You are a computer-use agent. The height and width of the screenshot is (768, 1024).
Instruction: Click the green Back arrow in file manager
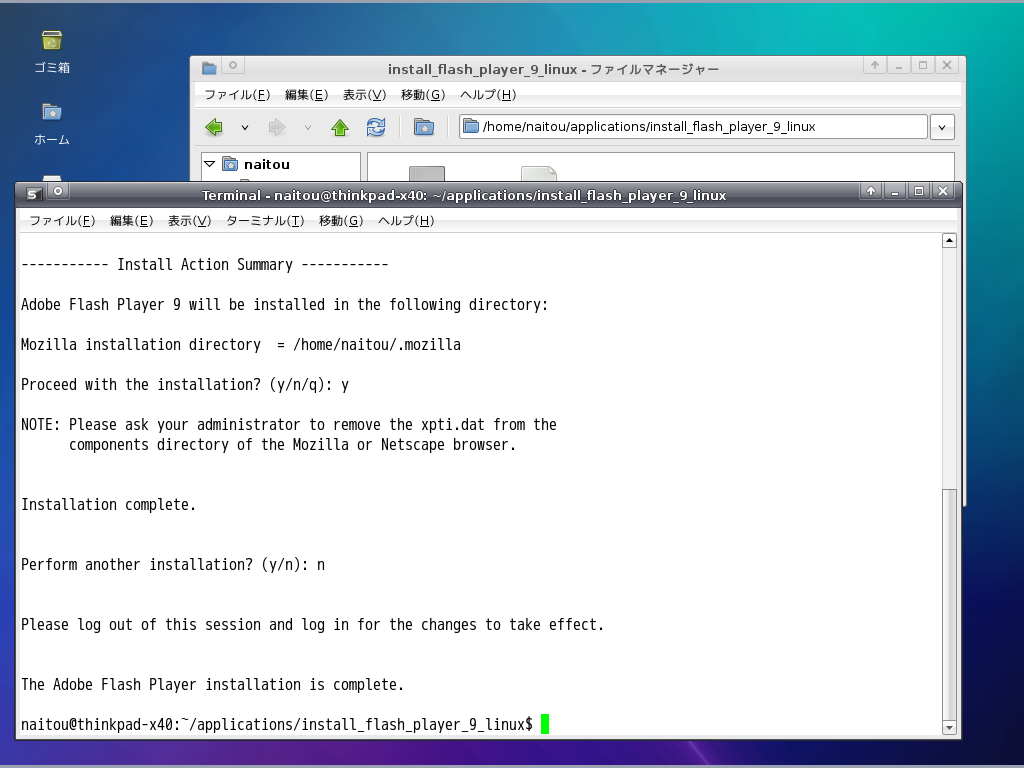(214, 127)
